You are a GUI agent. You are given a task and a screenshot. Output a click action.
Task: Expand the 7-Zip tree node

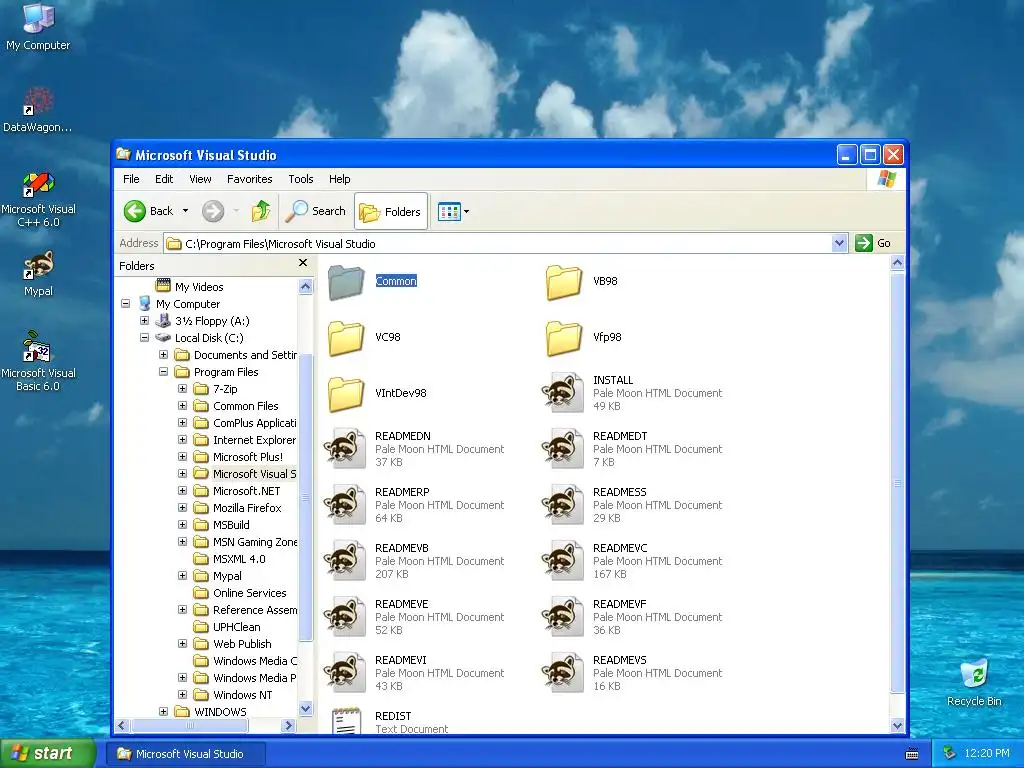[182, 389]
